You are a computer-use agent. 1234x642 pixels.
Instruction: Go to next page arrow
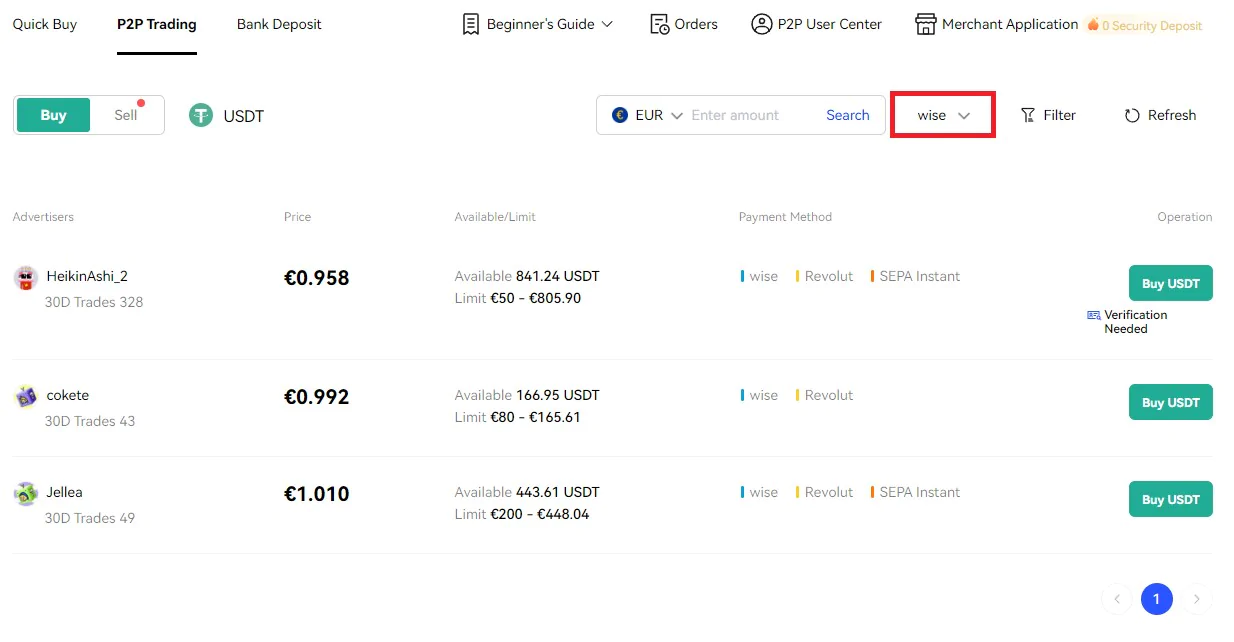coord(1196,599)
